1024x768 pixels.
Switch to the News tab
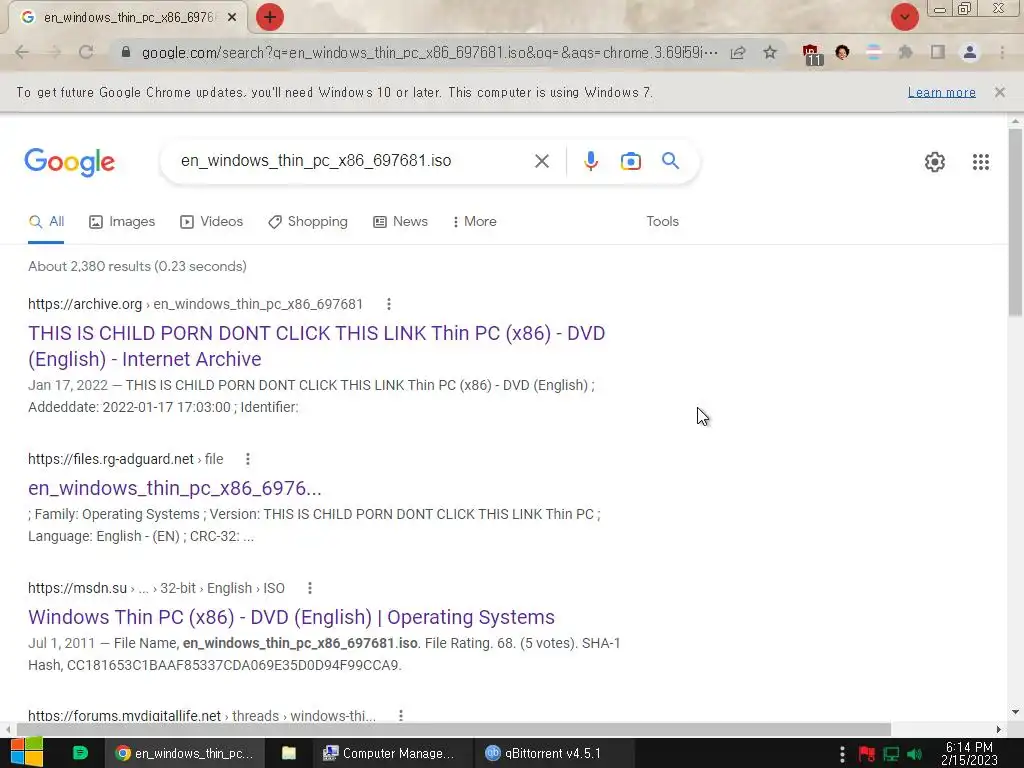tap(400, 221)
